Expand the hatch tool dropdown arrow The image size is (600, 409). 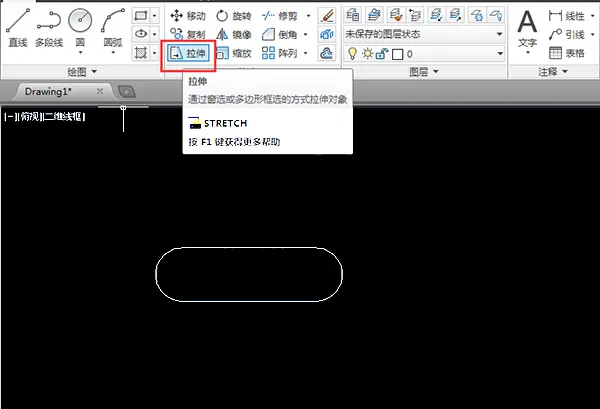tap(154, 52)
